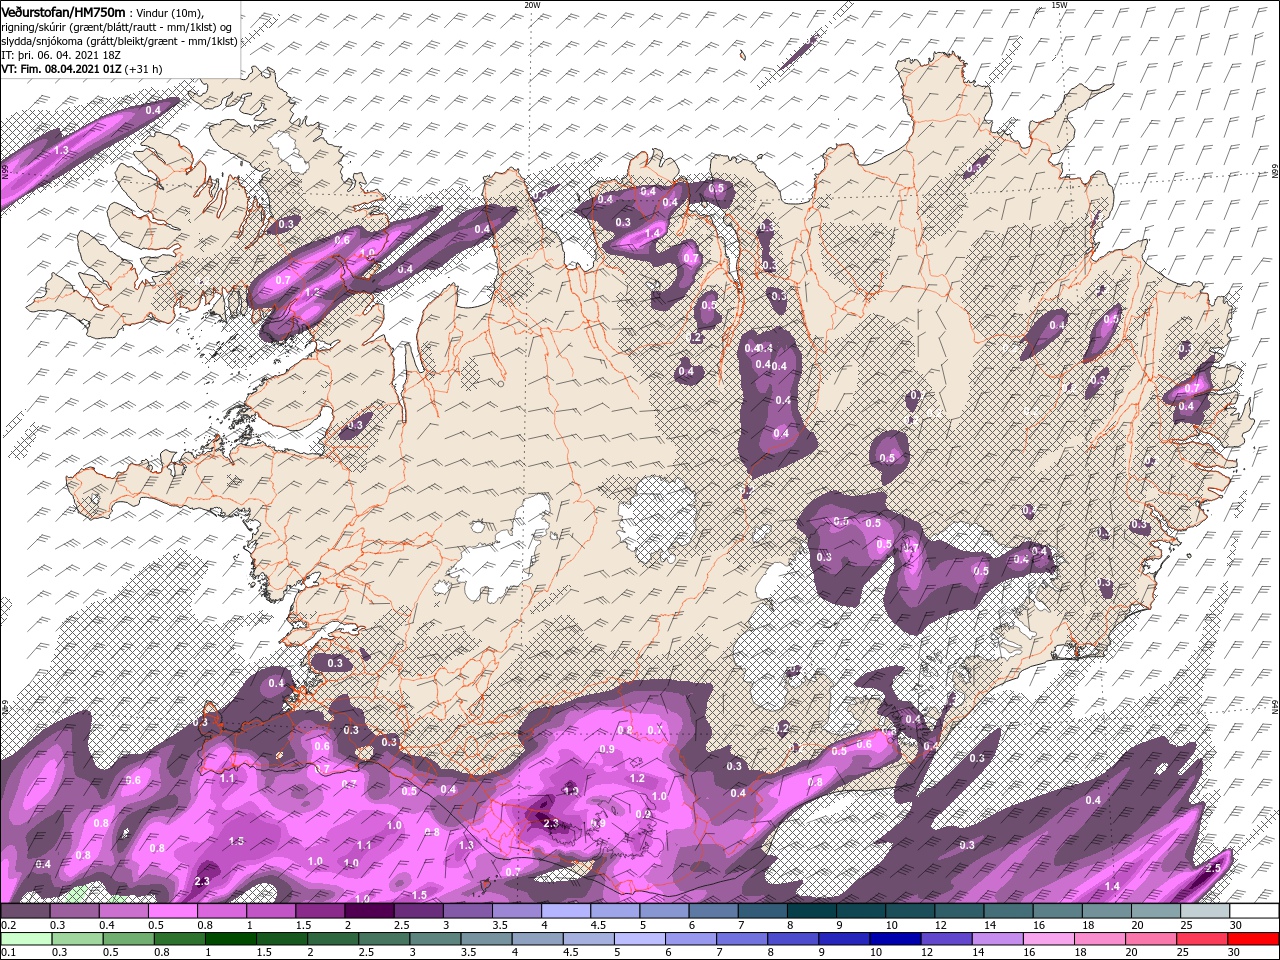Click the lavender 5 mm rain legend swatch

(x=639, y=938)
